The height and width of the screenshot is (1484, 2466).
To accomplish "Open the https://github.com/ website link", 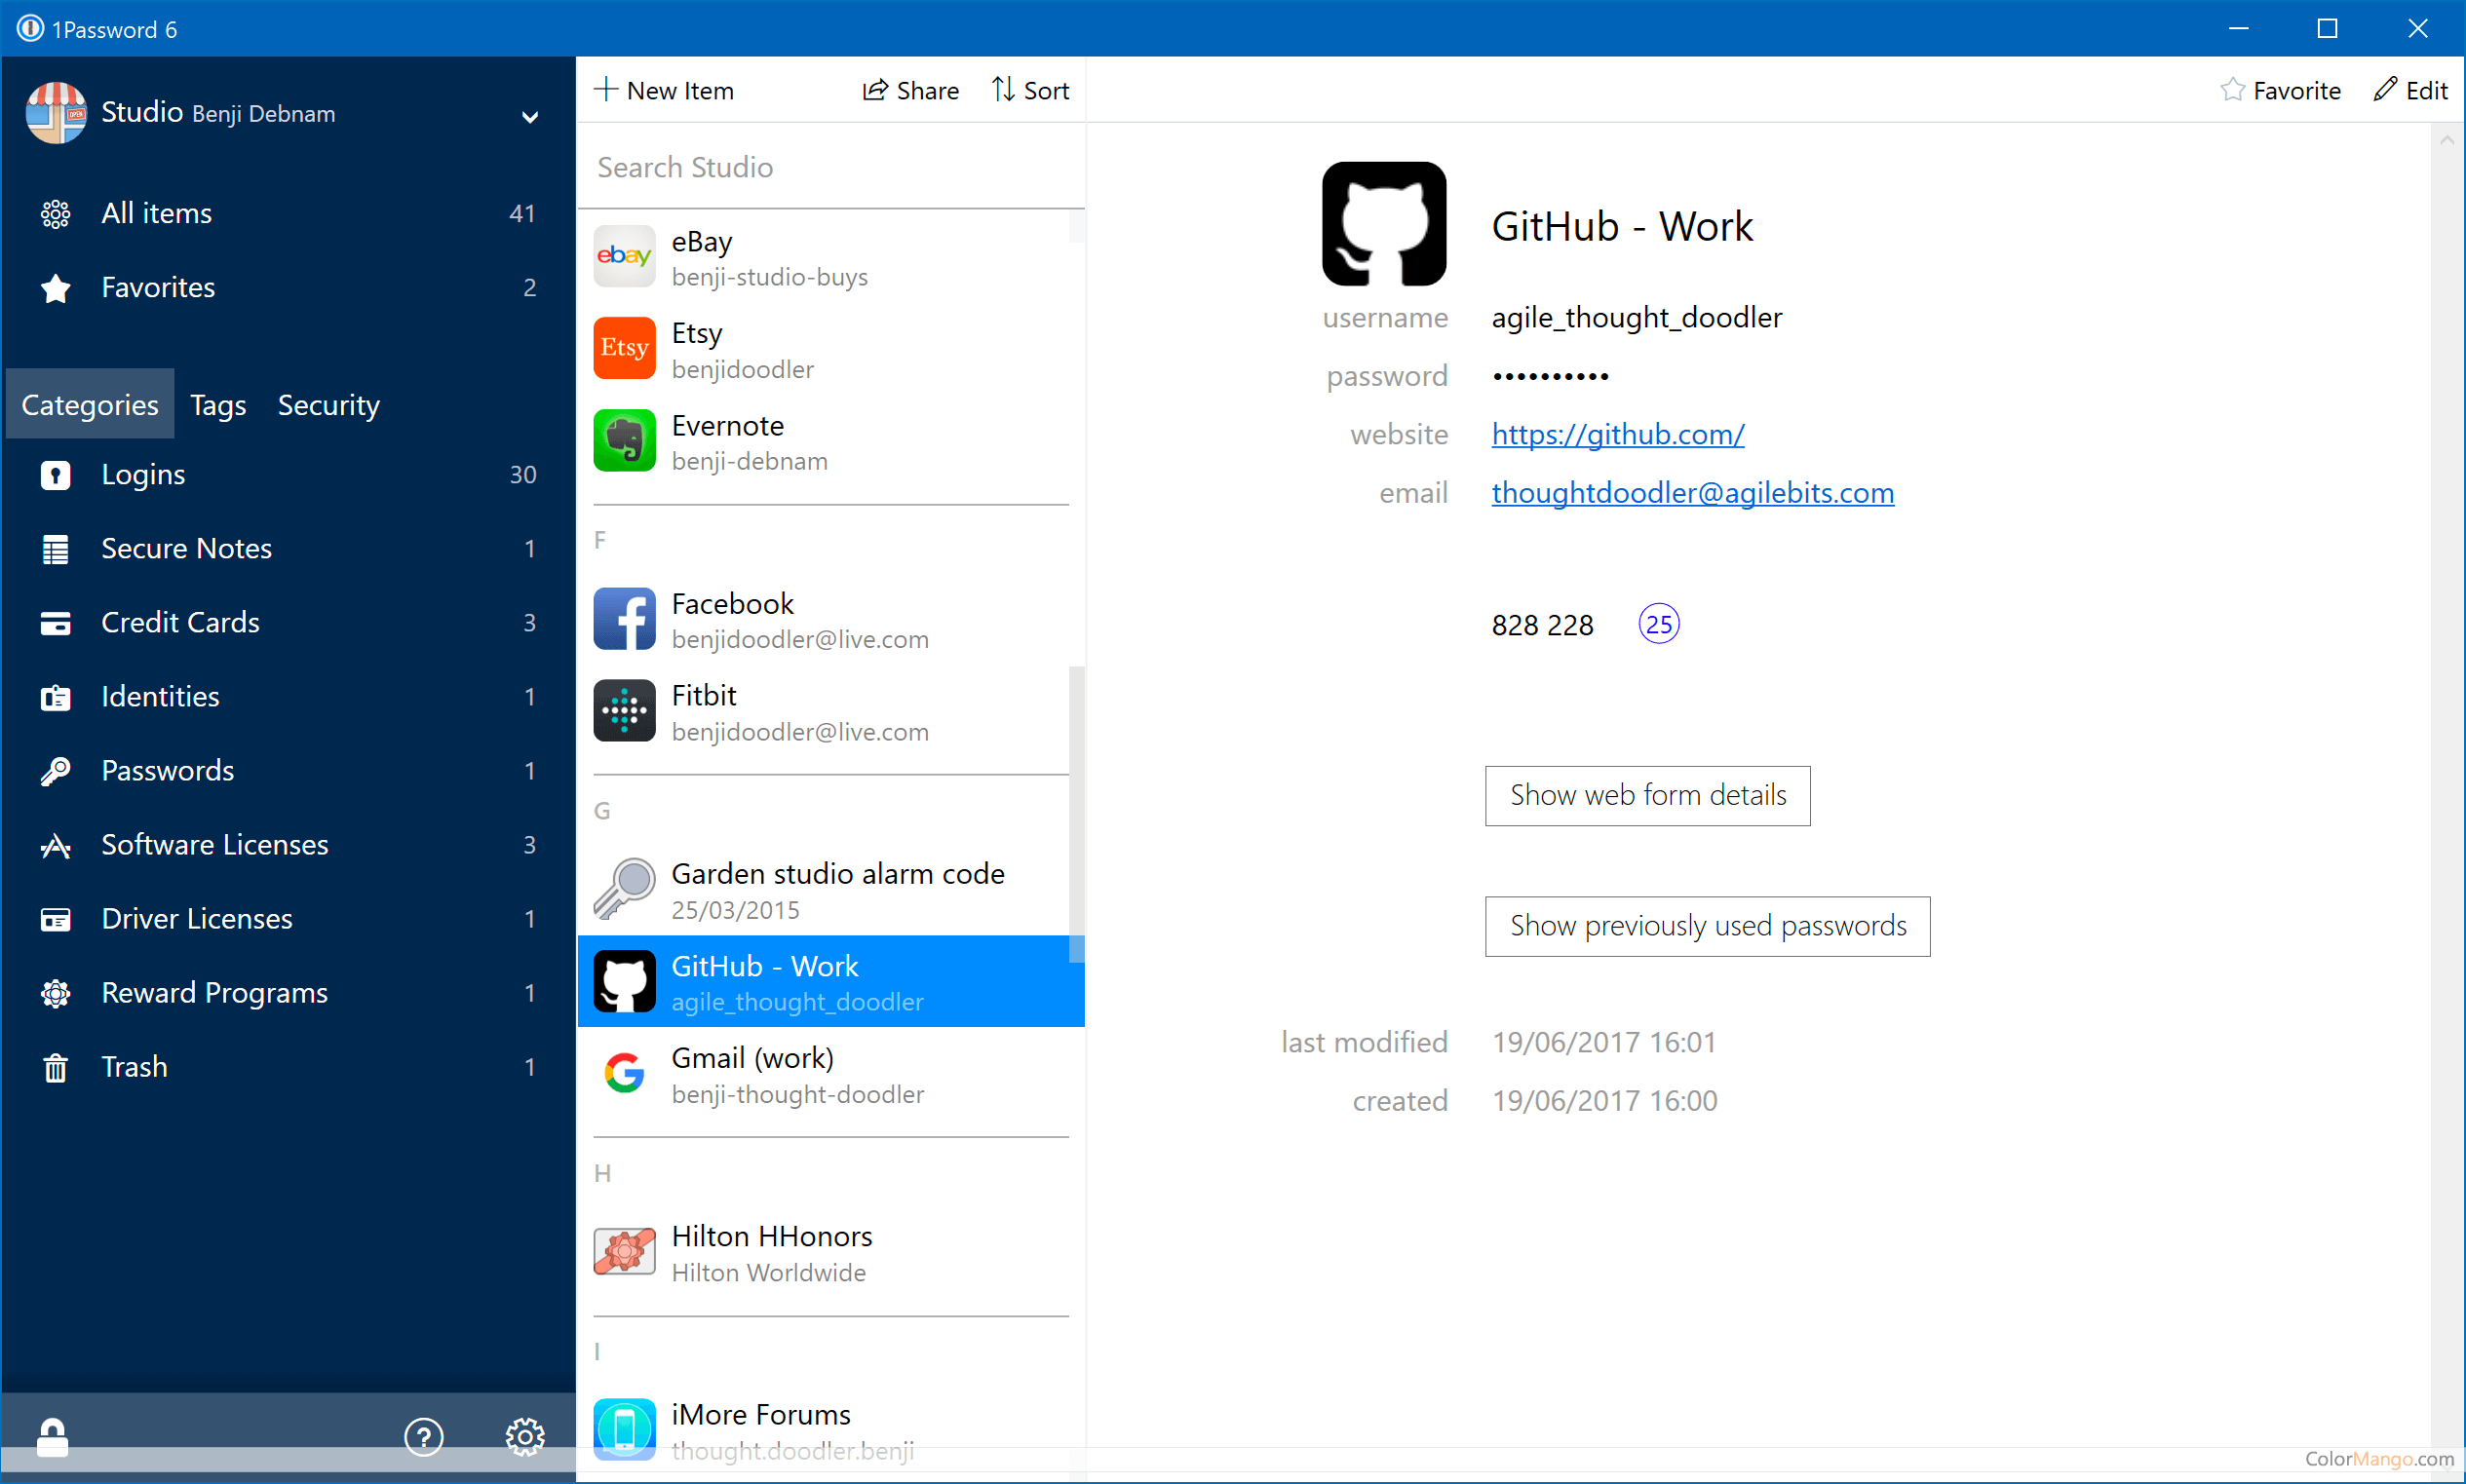I will pos(1617,434).
